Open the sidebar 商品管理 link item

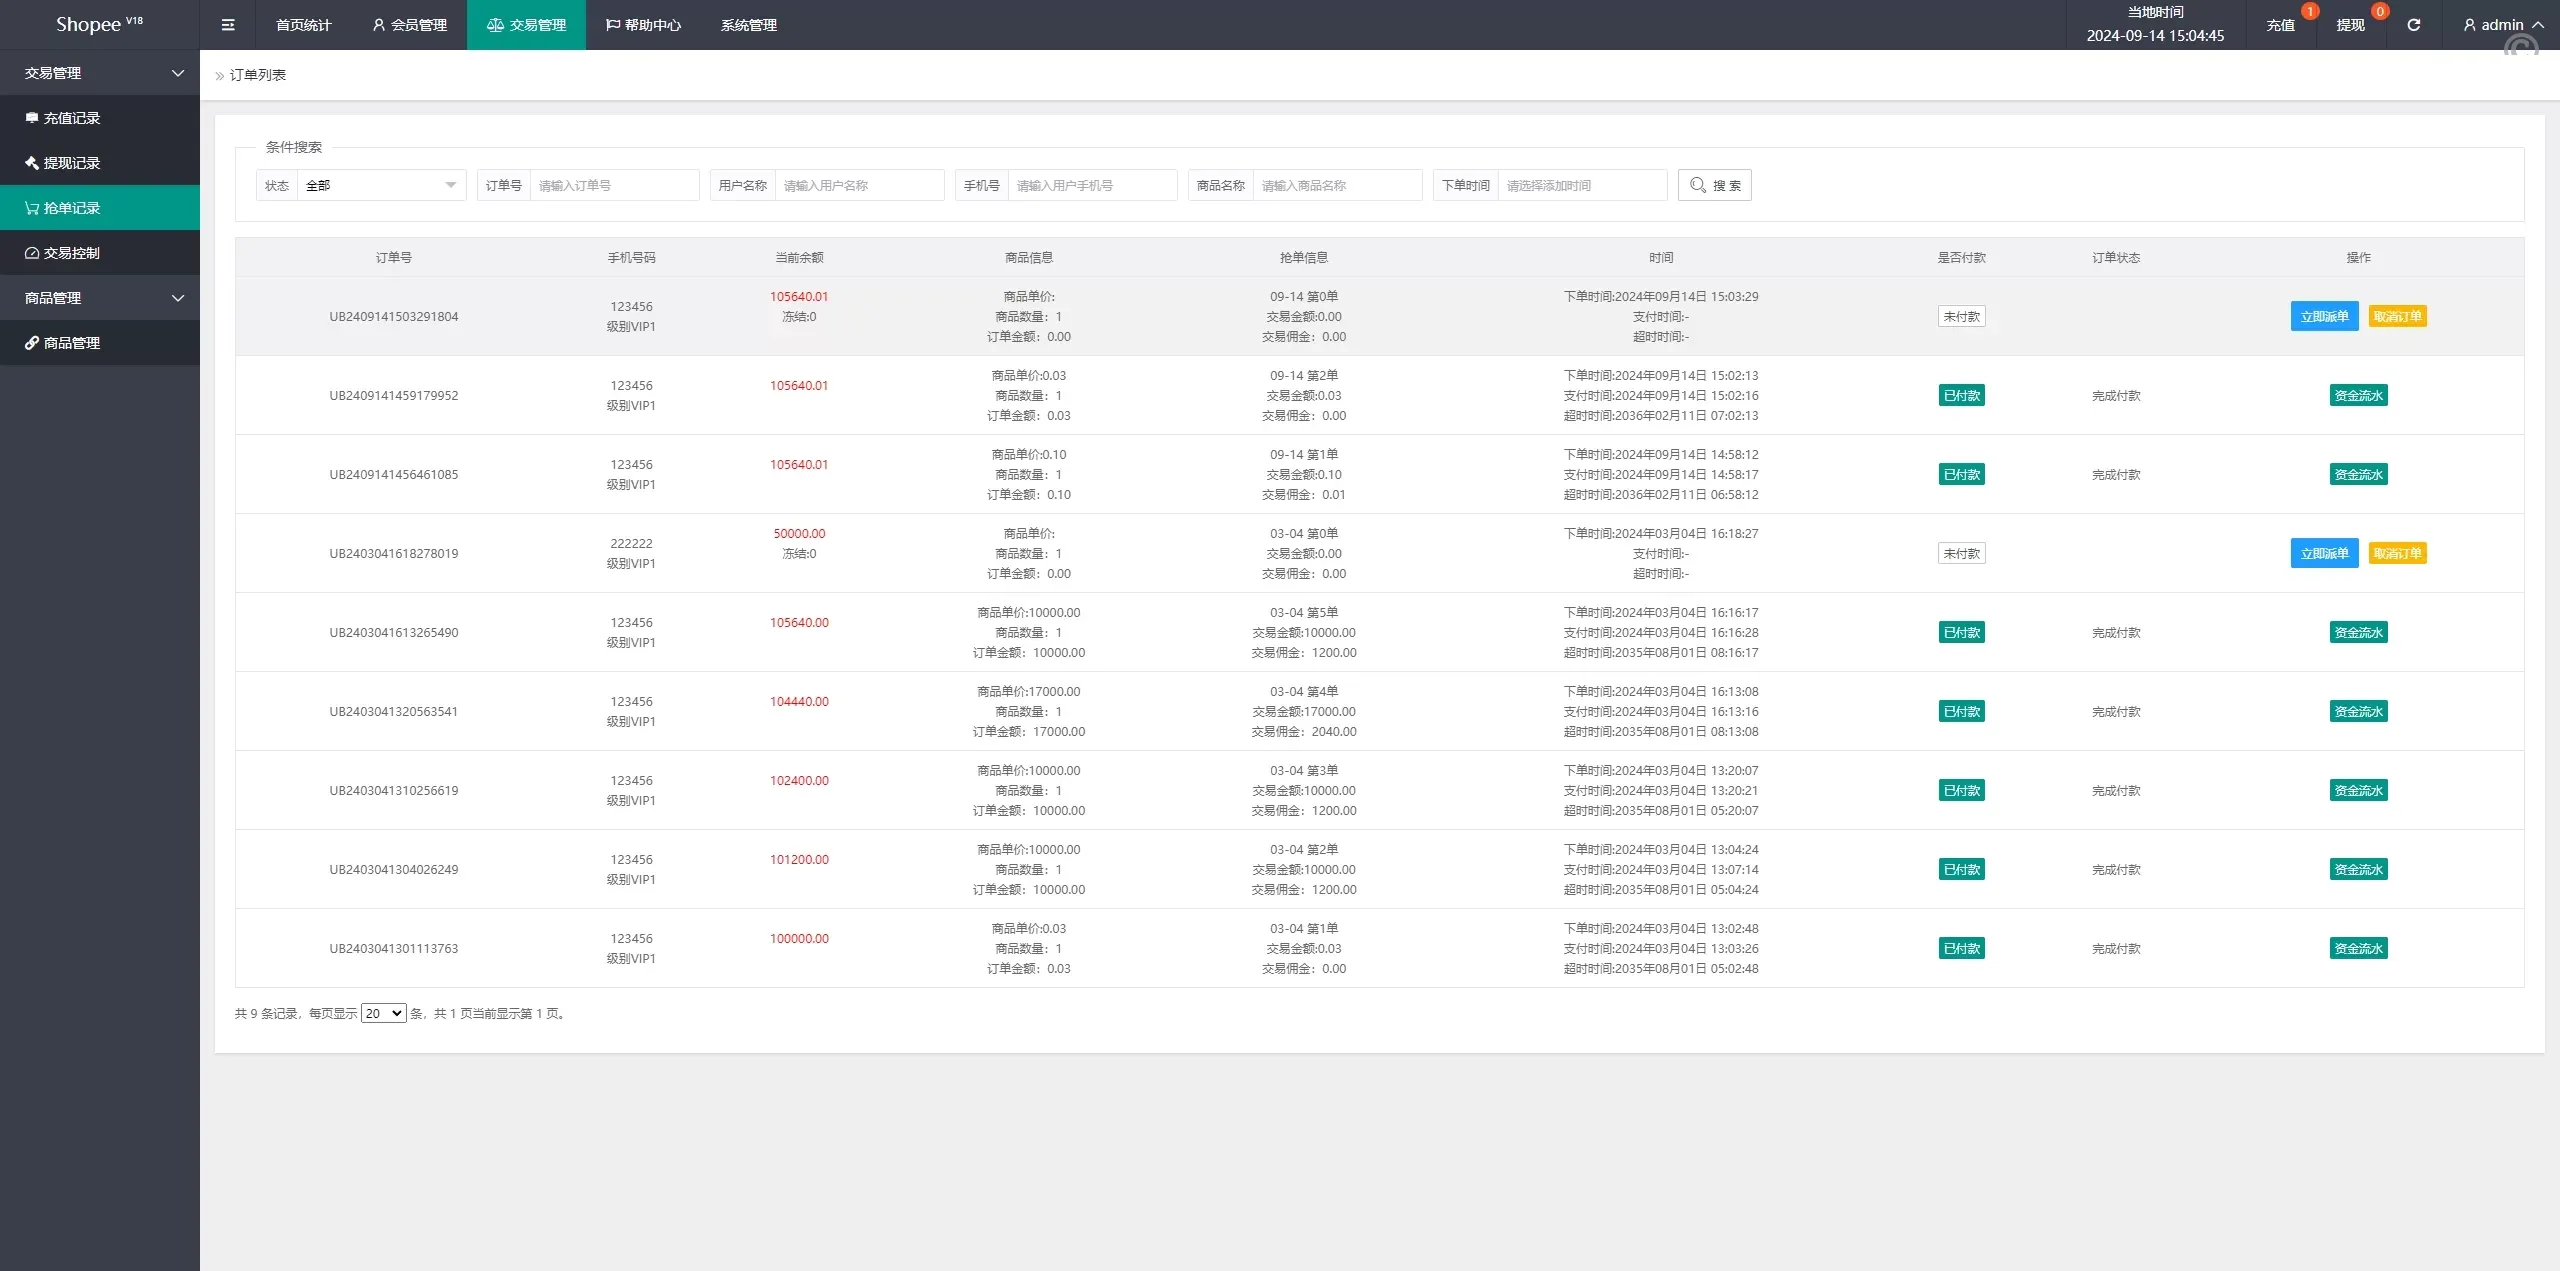72,343
